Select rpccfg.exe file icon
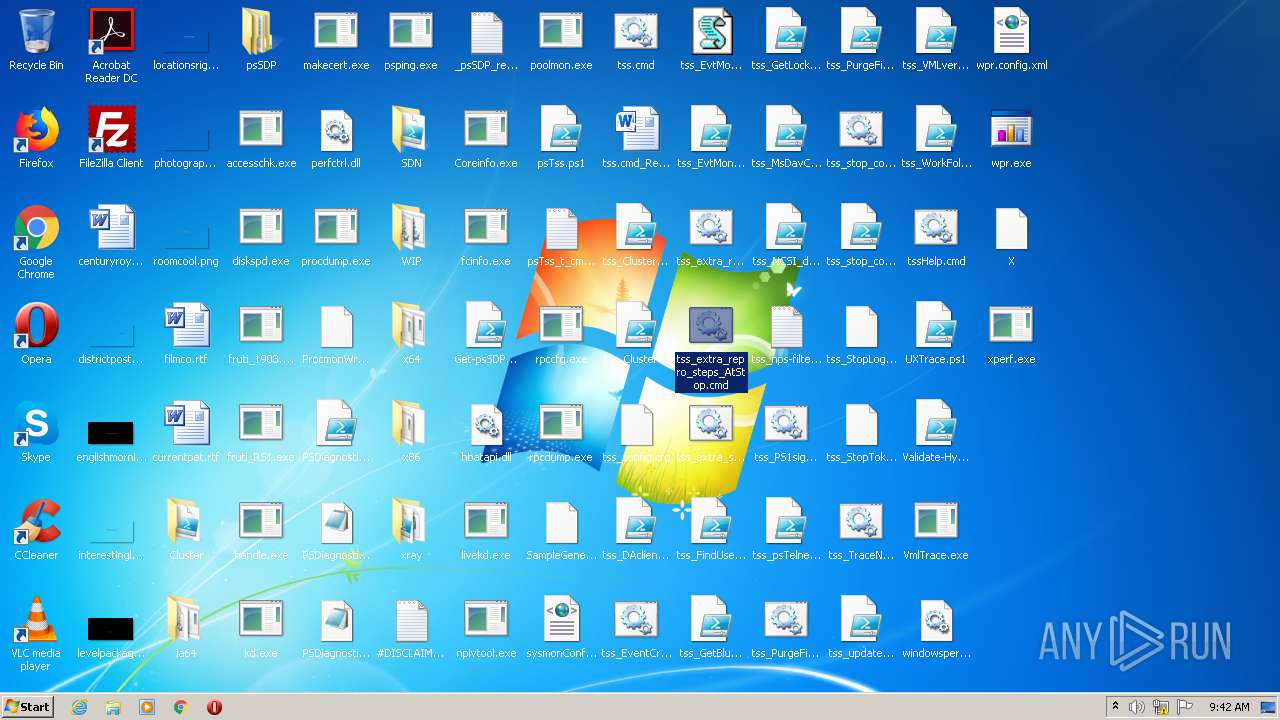1280x720 pixels. pyautogui.click(x=561, y=327)
